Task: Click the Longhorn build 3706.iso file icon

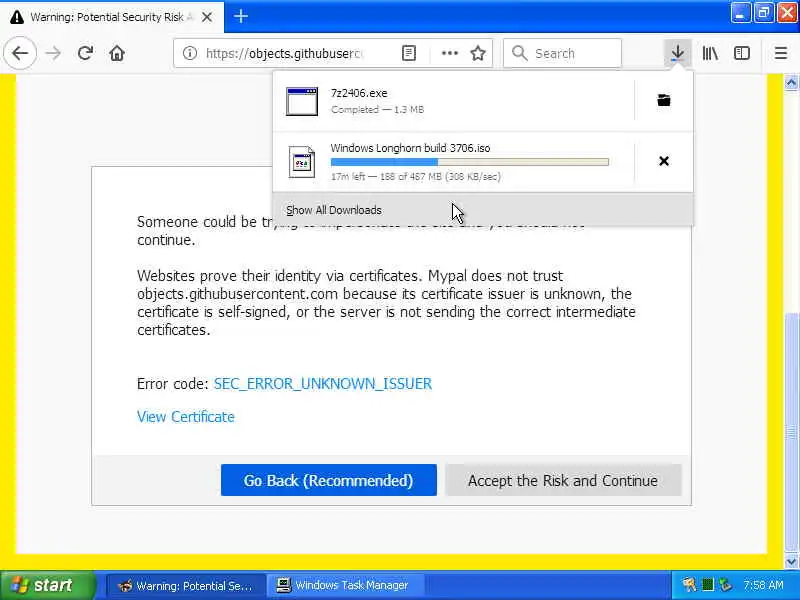Action: pyautogui.click(x=302, y=162)
